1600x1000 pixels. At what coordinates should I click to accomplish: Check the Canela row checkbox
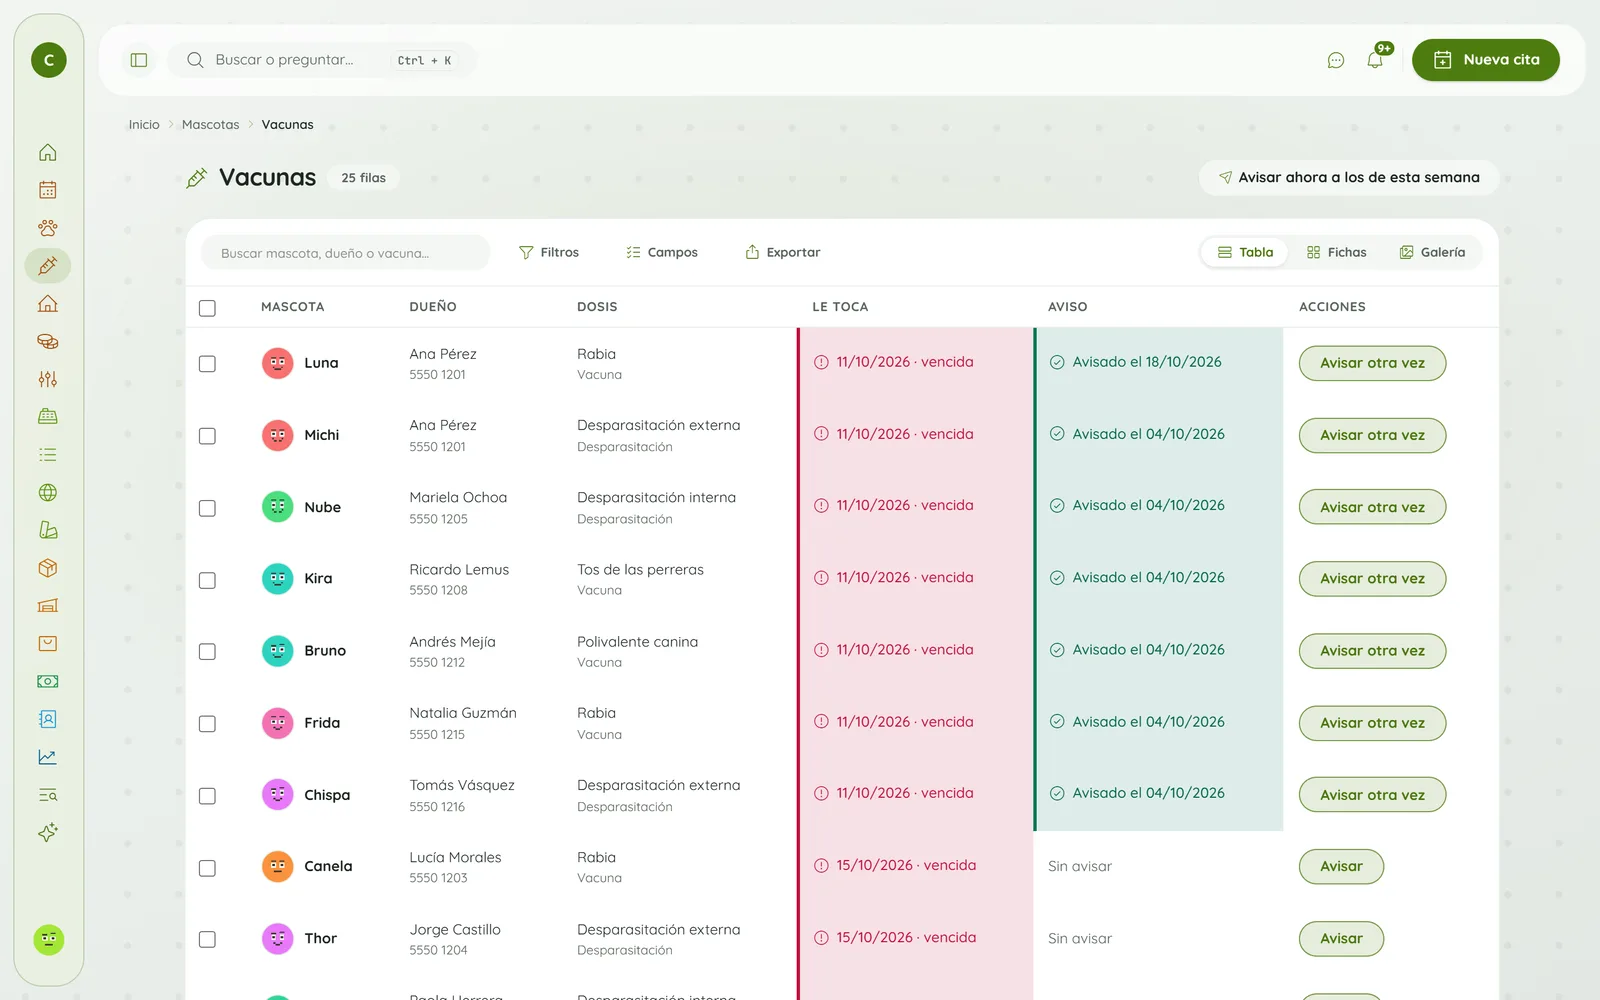coord(207,868)
